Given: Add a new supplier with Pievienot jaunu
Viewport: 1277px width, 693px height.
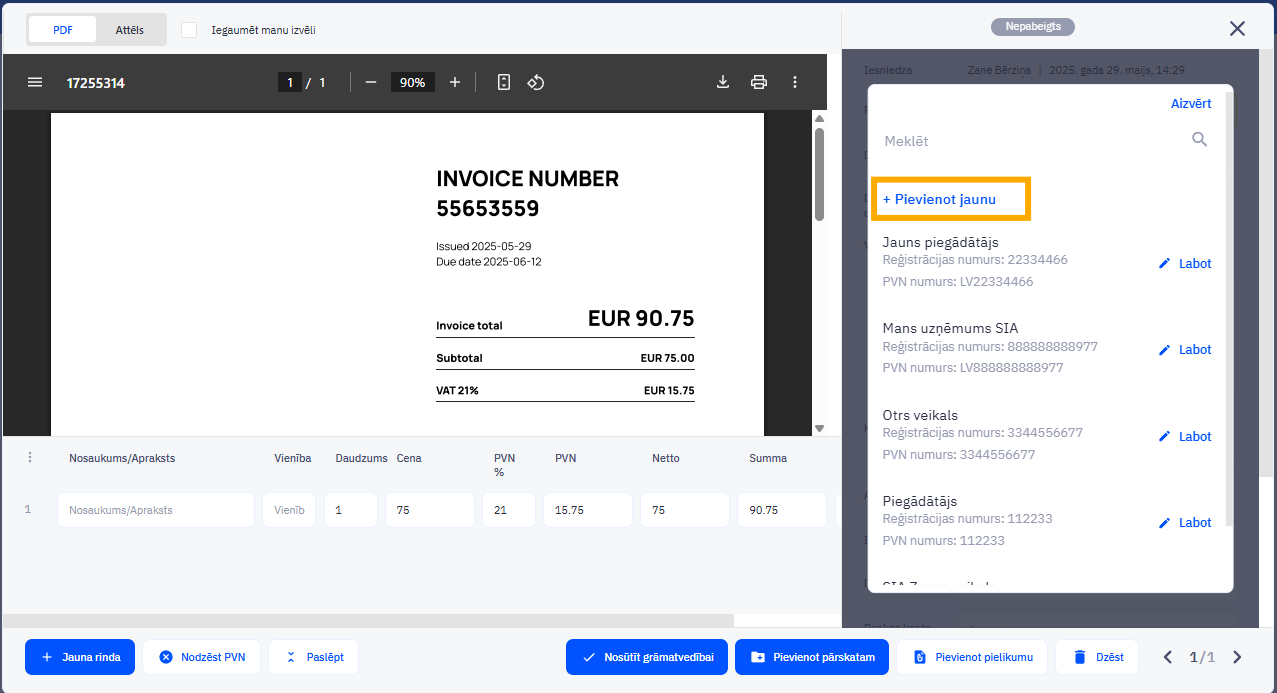Looking at the screenshot, I should tap(939, 199).
